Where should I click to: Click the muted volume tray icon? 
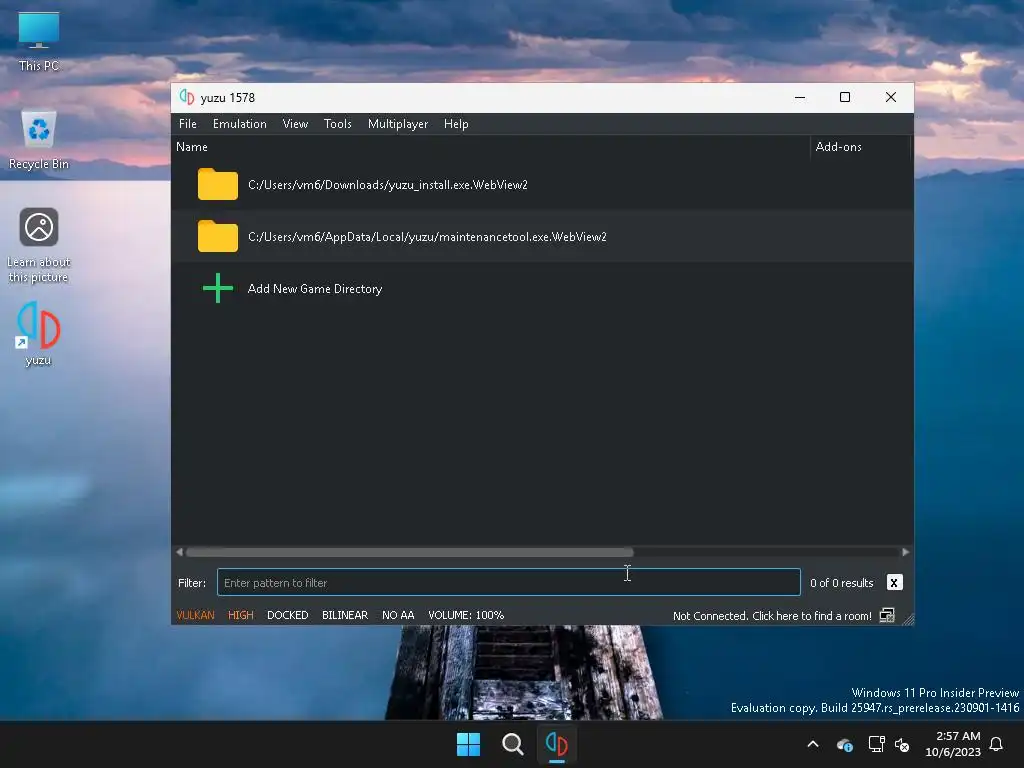pos(902,744)
